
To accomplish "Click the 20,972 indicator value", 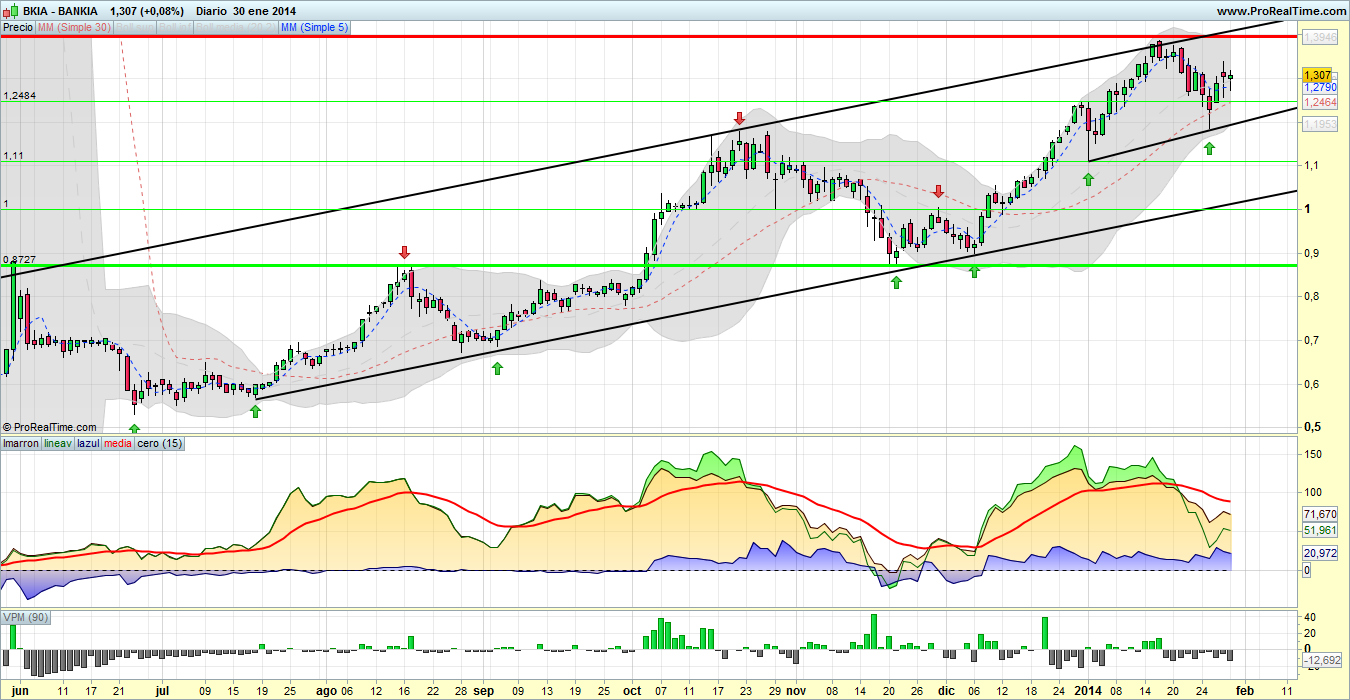I will (x=1319, y=554).
